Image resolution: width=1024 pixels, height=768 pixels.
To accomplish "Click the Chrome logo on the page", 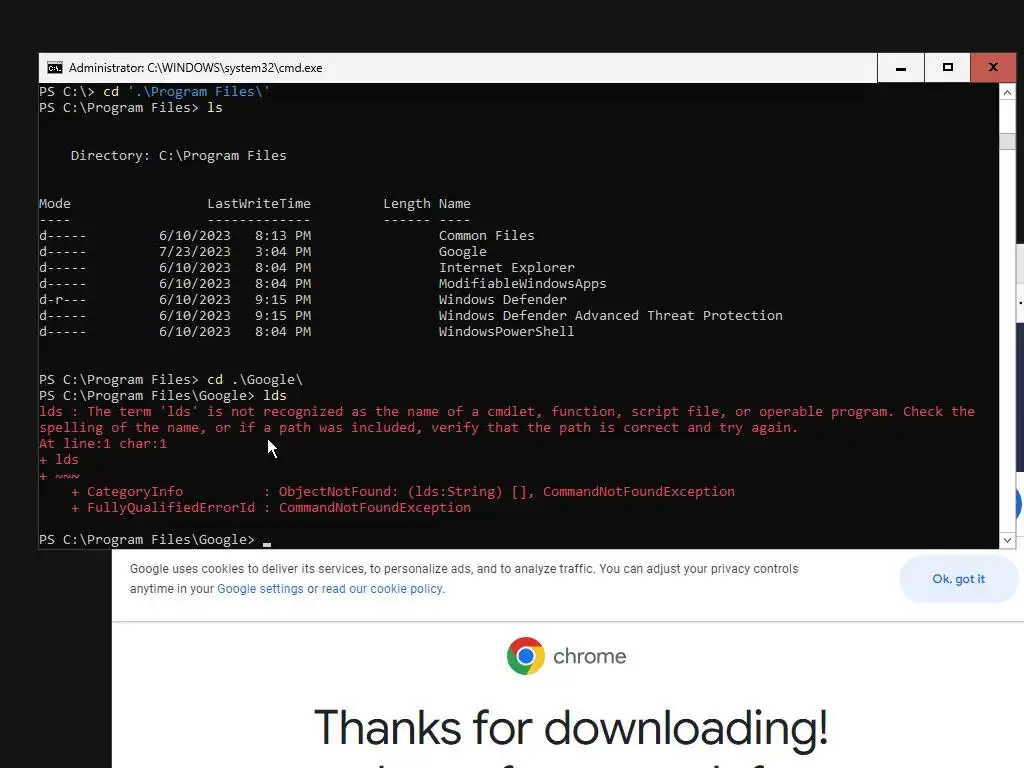I will (x=526, y=656).
